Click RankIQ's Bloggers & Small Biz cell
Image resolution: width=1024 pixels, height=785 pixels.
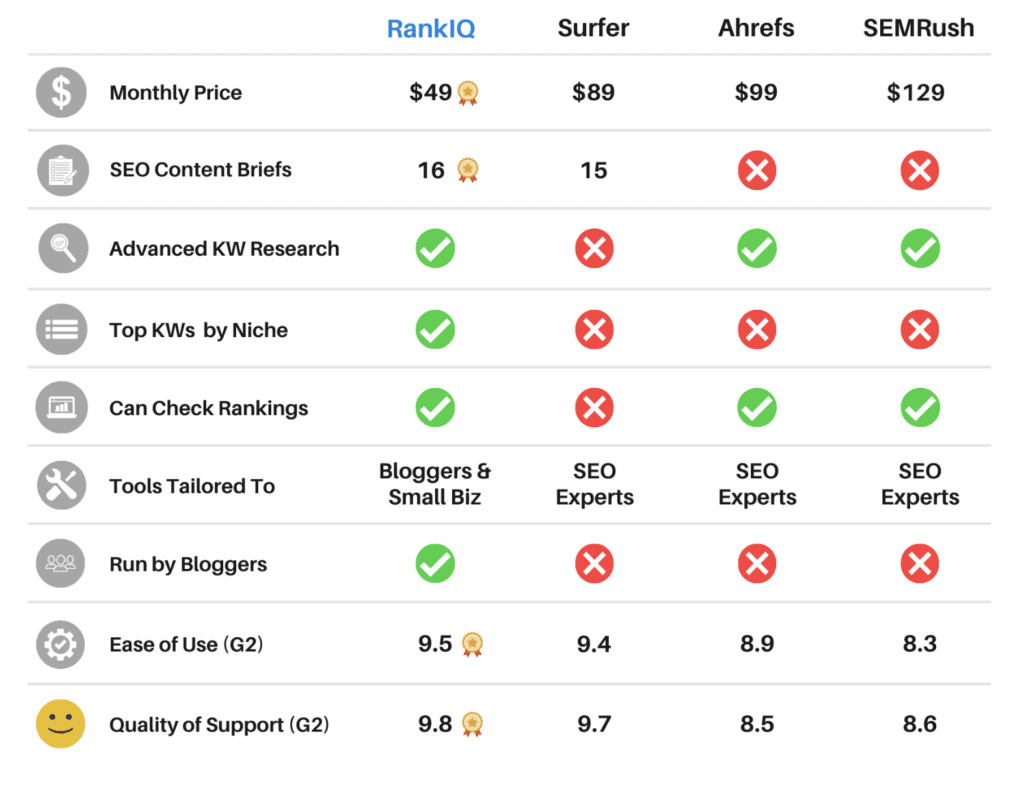435,484
